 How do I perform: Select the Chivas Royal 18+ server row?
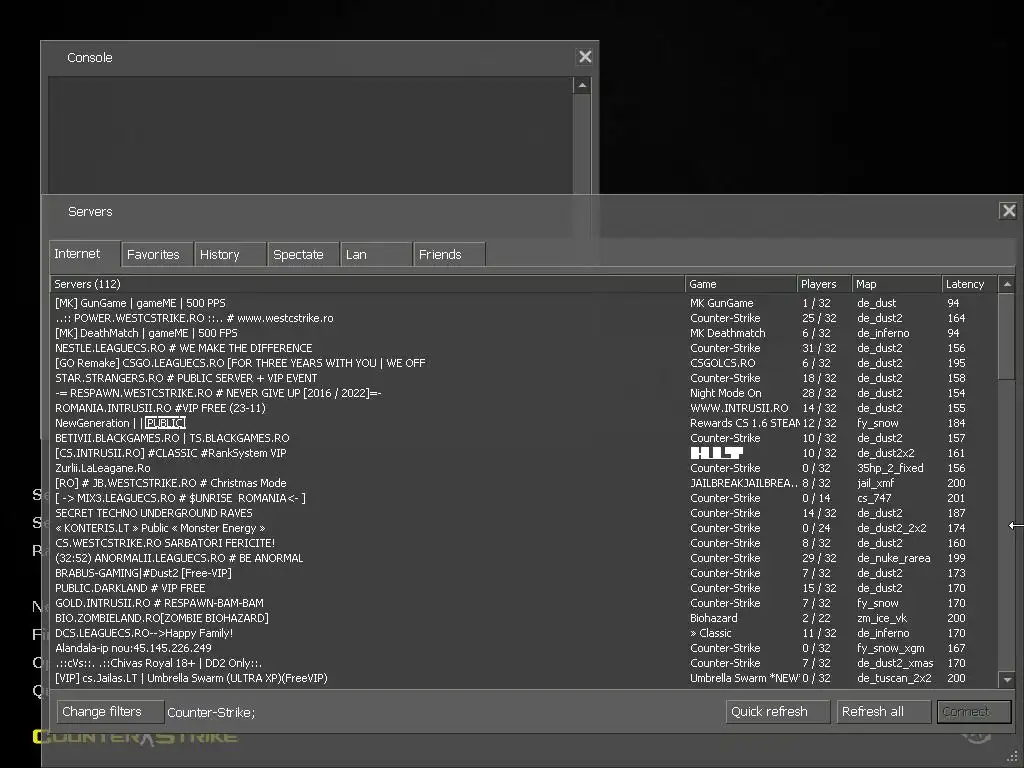524,664
